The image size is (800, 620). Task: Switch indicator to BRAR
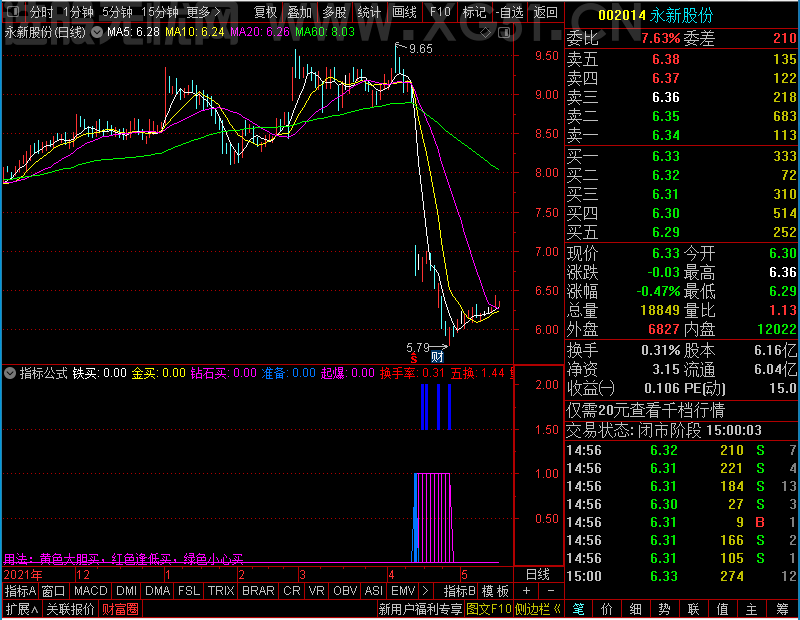pyautogui.click(x=258, y=591)
